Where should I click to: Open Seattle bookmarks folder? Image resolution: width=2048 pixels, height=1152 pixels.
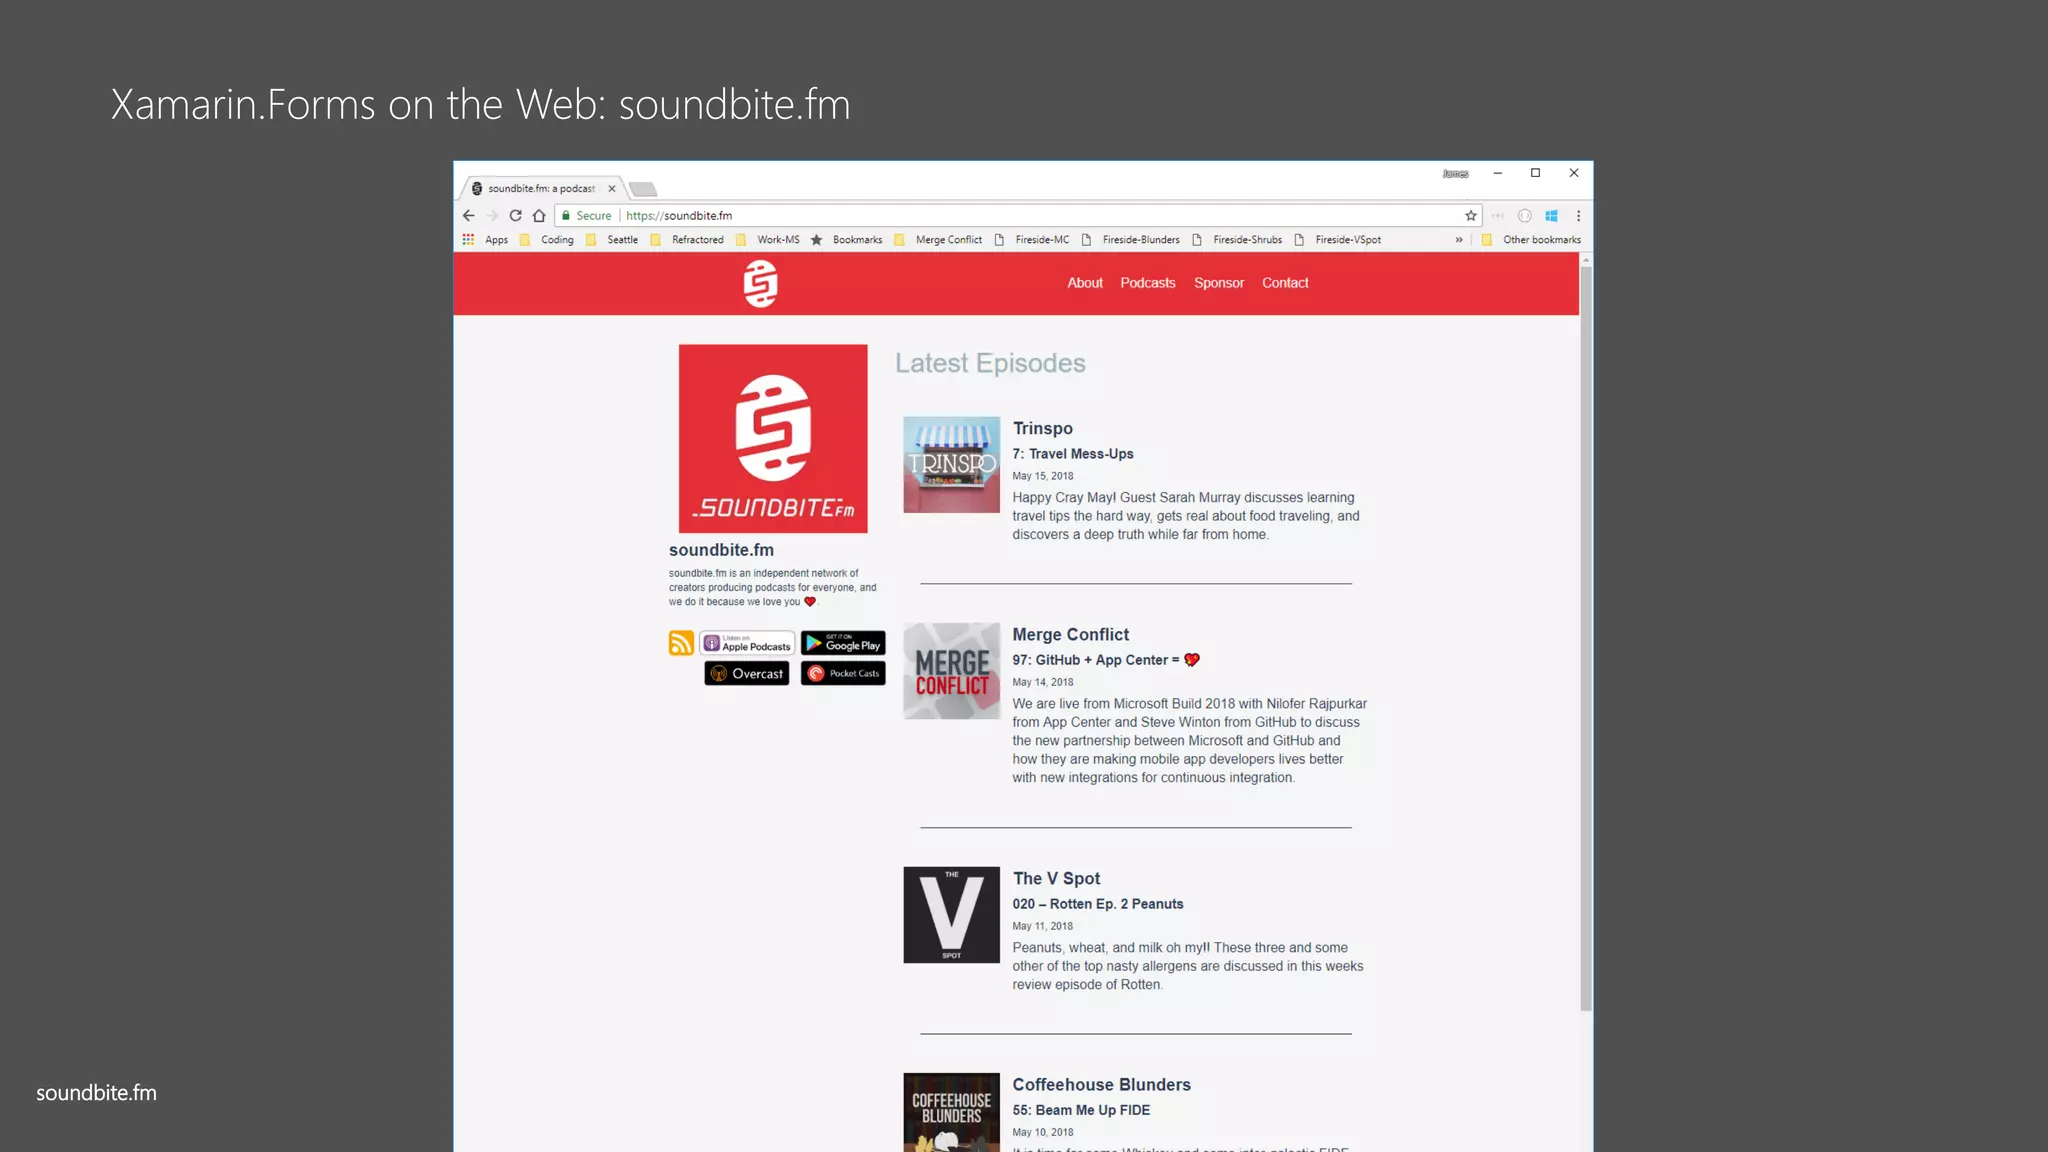[x=612, y=240]
